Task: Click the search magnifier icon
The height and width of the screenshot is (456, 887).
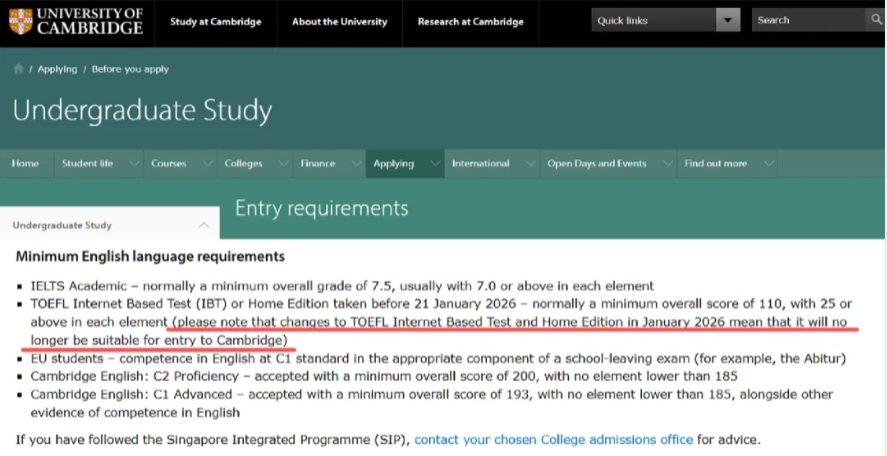Action: pyautogui.click(x=876, y=20)
